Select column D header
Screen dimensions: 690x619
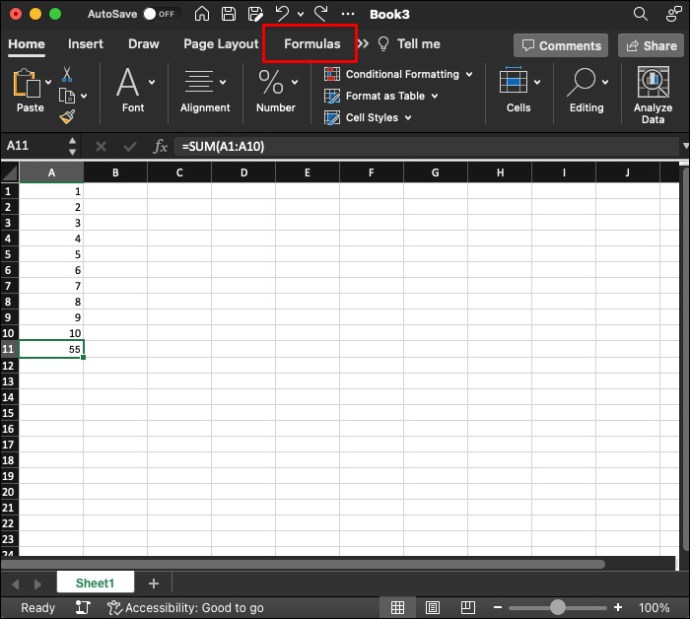click(x=243, y=172)
